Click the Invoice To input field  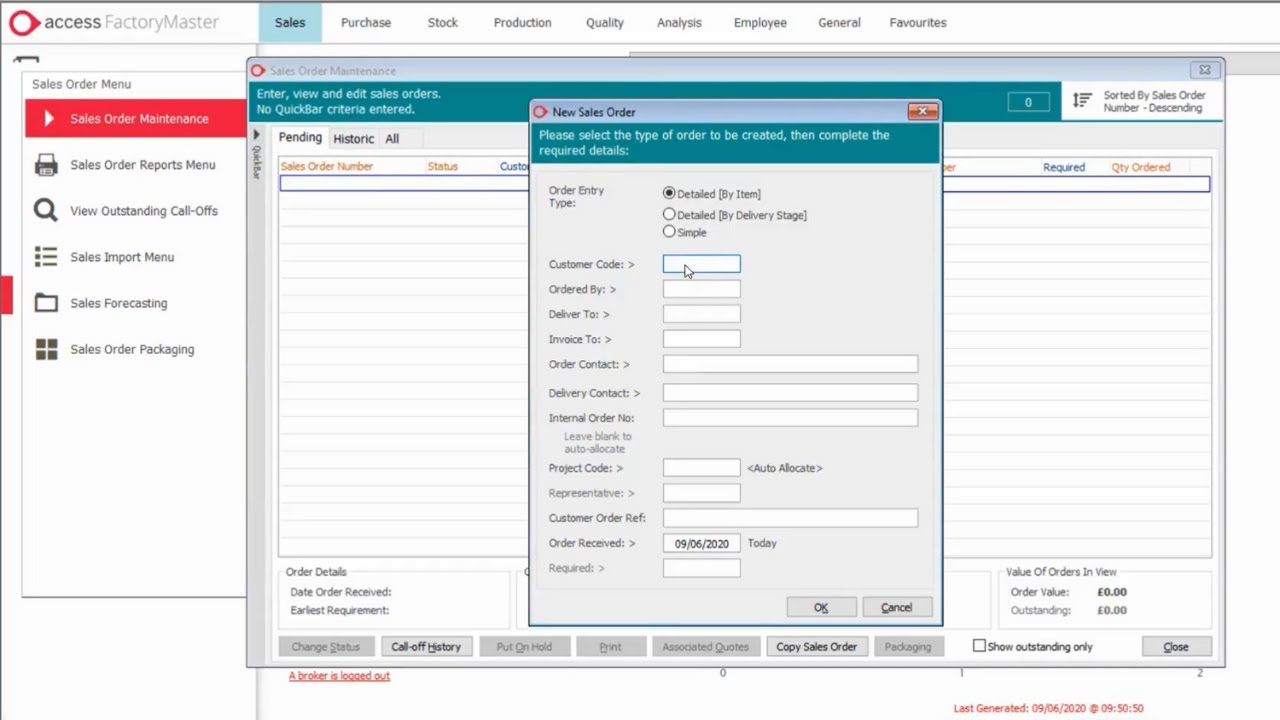click(702, 339)
